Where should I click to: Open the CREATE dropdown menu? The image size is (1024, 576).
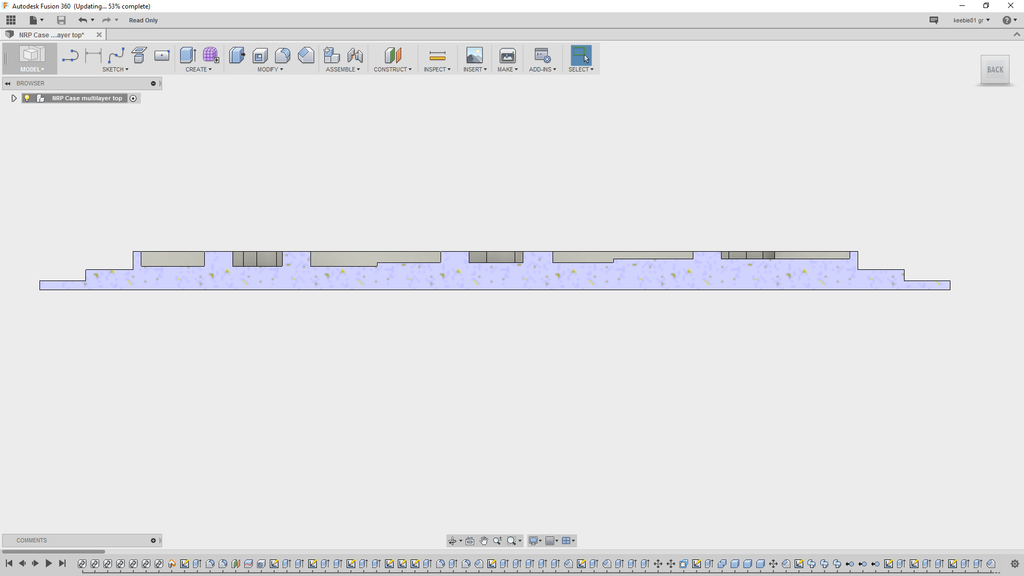point(199,69)
